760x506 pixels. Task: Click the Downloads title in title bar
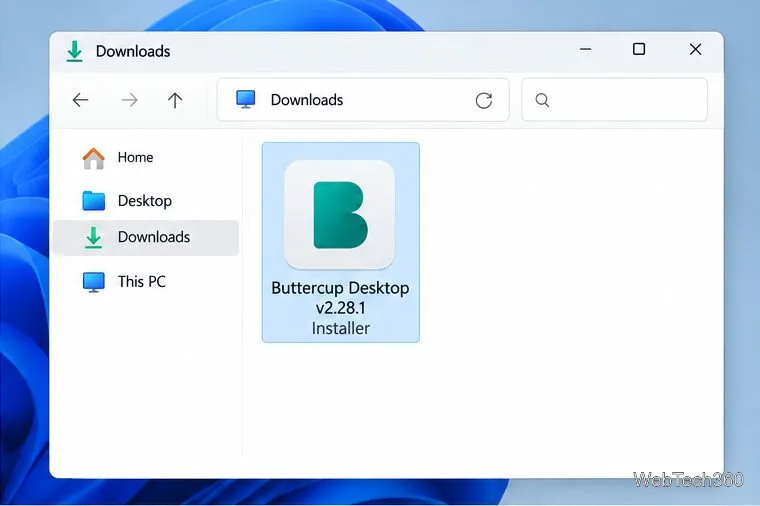pyautogui.click(x=133, y=51)
